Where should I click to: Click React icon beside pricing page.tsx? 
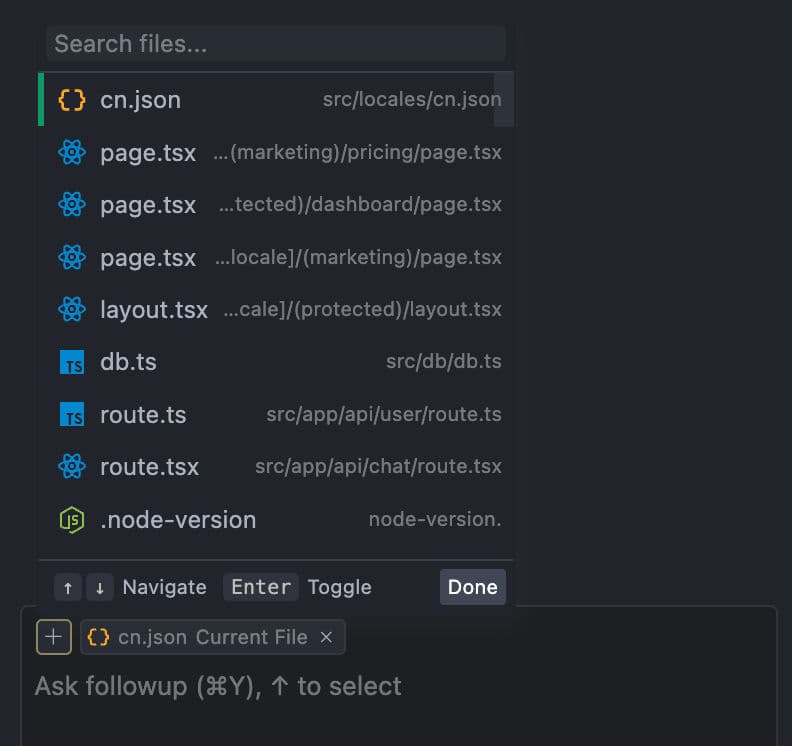(72, 153)
